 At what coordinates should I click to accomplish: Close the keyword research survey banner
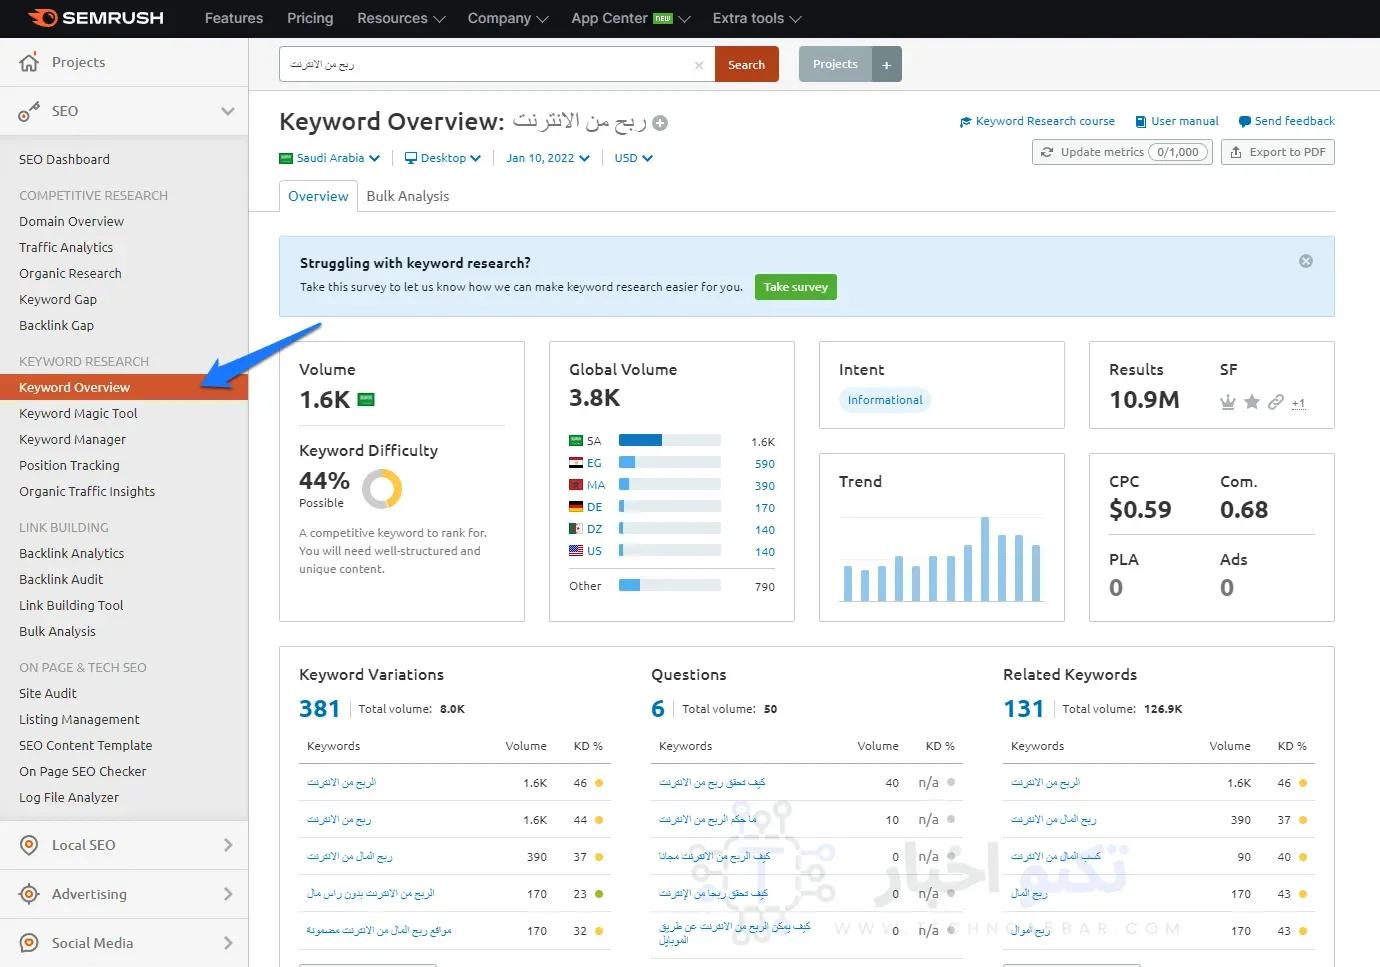1306,261
